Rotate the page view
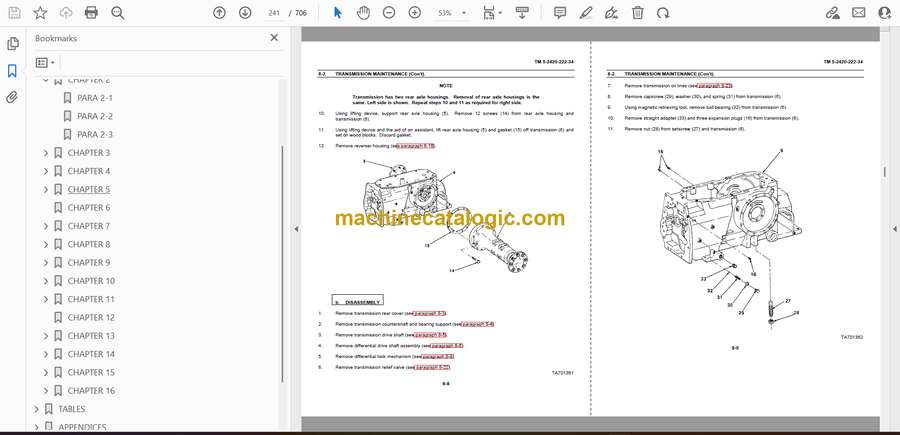 [663, 13]
